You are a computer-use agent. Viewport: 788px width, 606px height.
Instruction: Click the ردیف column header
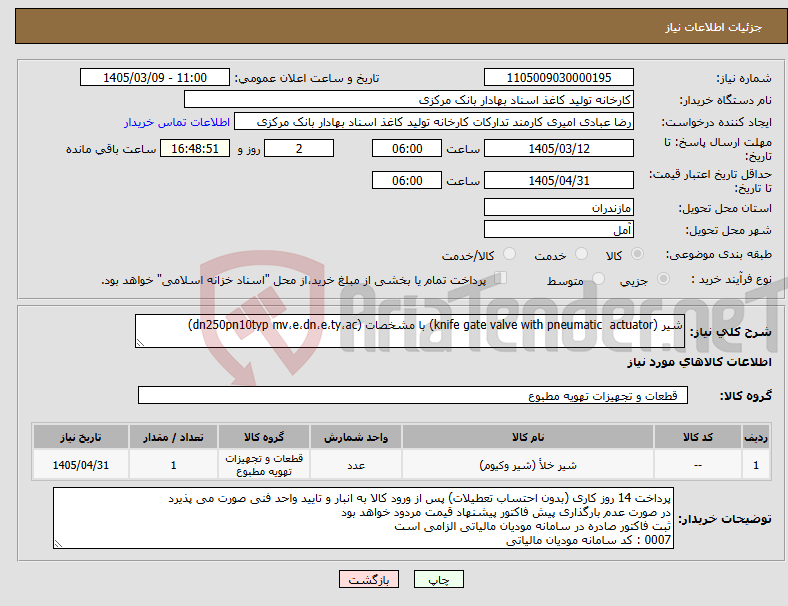(756, 437)
